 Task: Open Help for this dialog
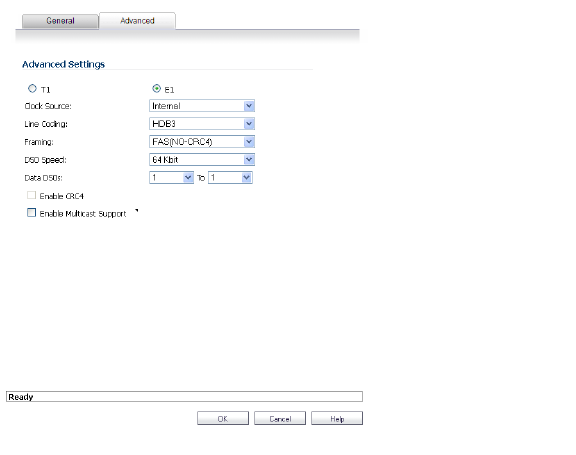337,419
